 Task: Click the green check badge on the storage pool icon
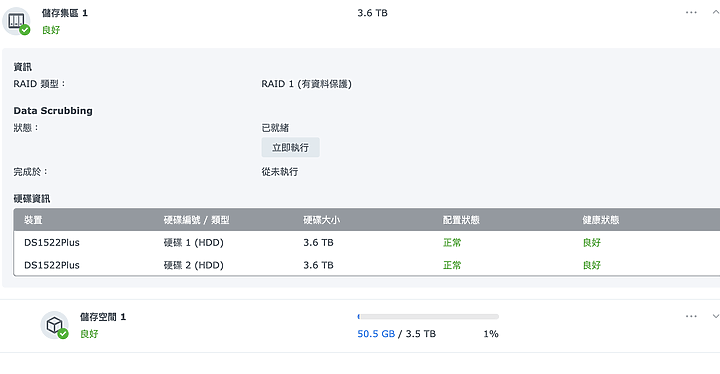point(25,30)
